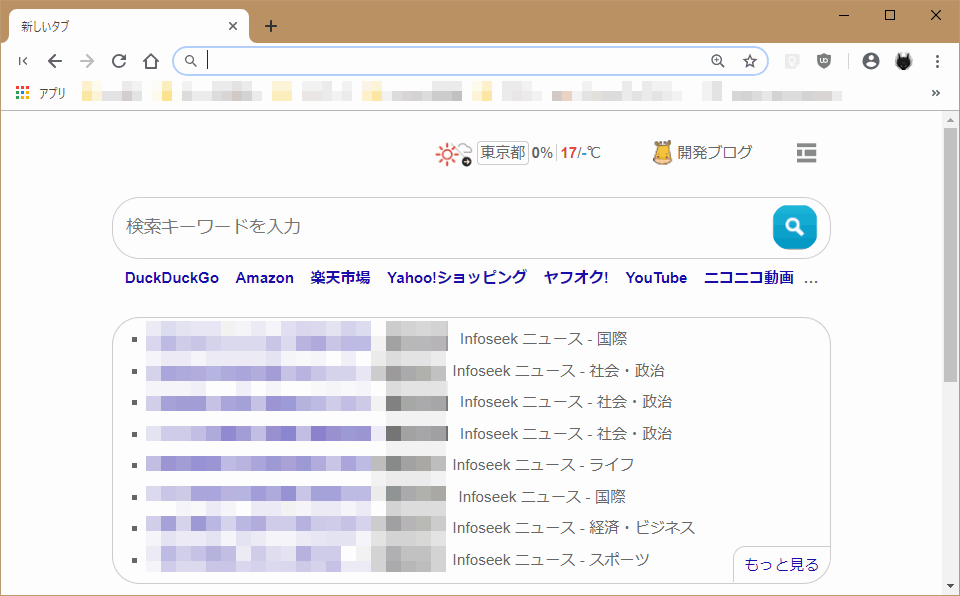Click the もっと見る link
The width and height of the screenshot is (960, 596).
tap(781, 565)
